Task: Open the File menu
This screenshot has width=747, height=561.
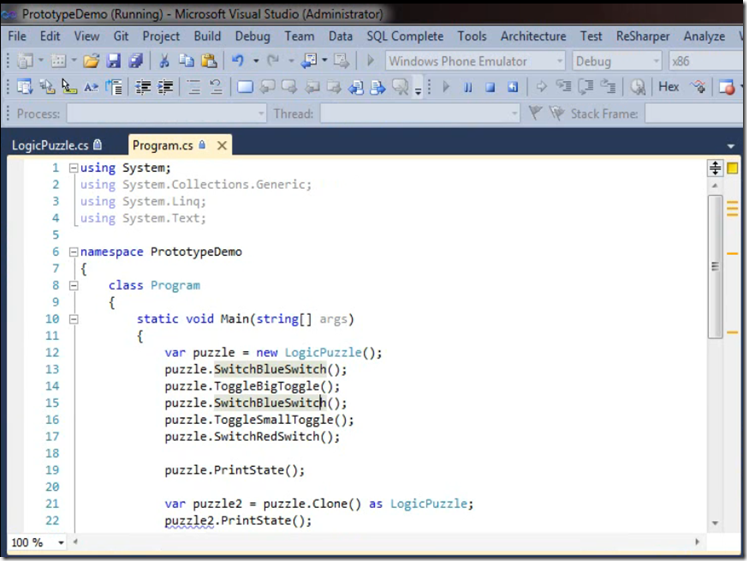Action: point(17,36)
